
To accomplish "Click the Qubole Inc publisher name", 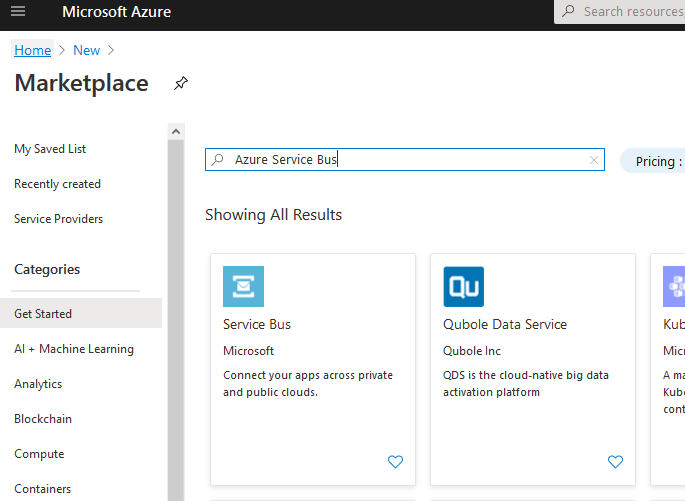I will [x=472, y=351].
